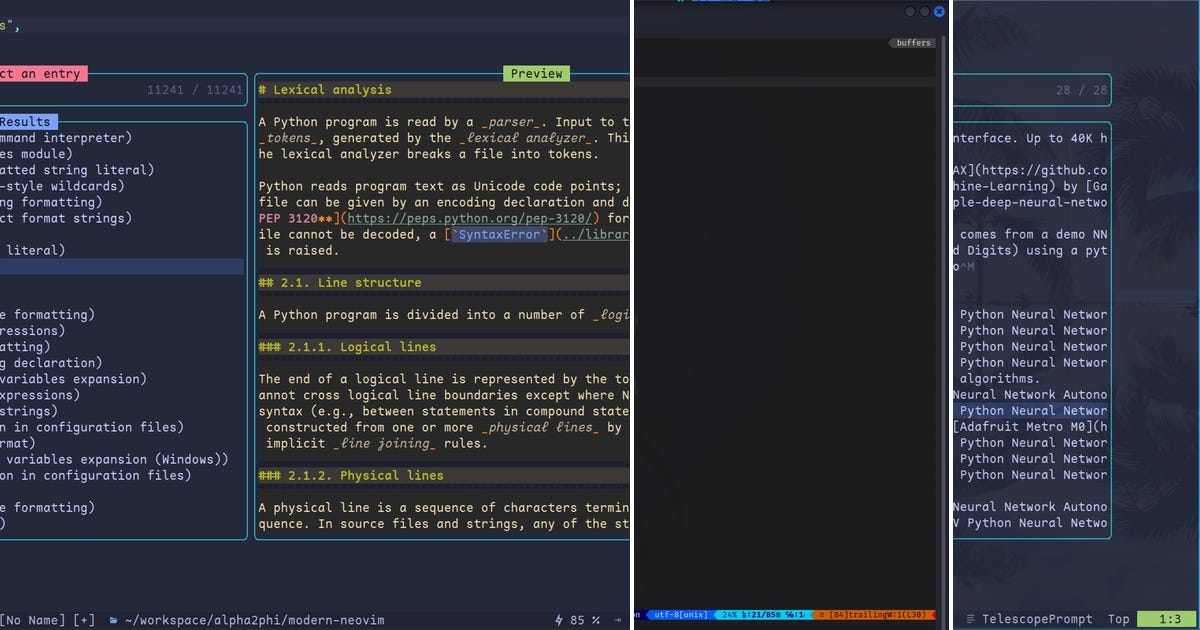Click the folder icon beside the workspace path
Image resolution: width=1200 pixels, height=630 pixels.
(x=114, y=620)
